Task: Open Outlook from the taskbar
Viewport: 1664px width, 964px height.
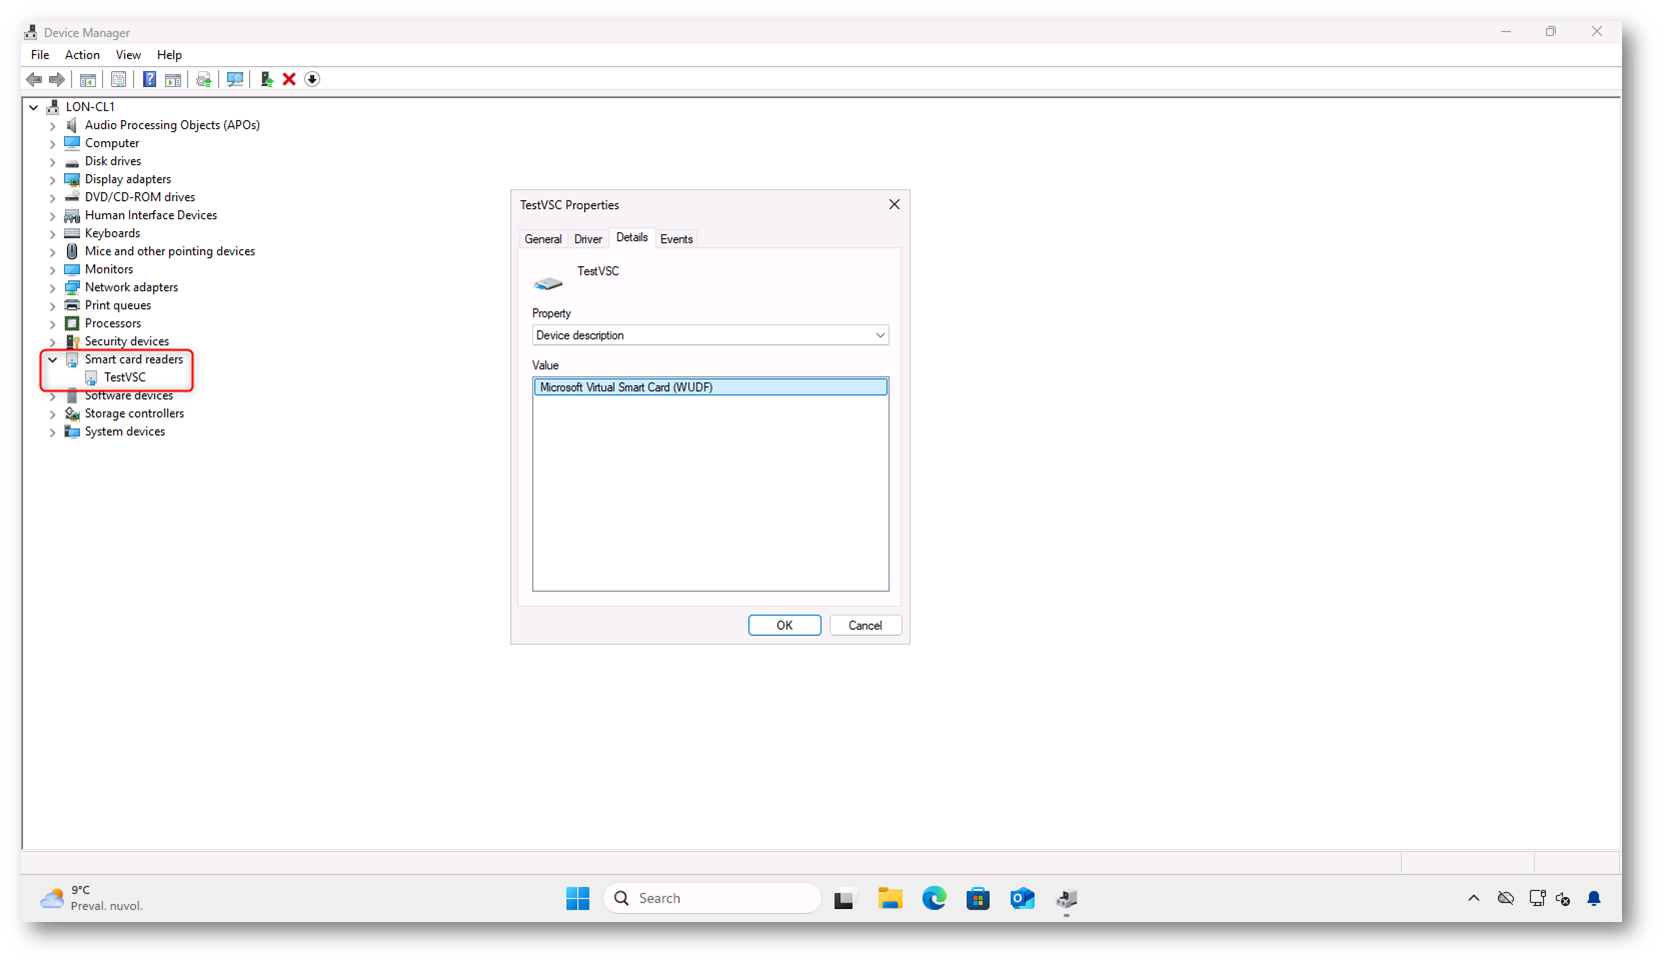Action: tap(1022, 899)
